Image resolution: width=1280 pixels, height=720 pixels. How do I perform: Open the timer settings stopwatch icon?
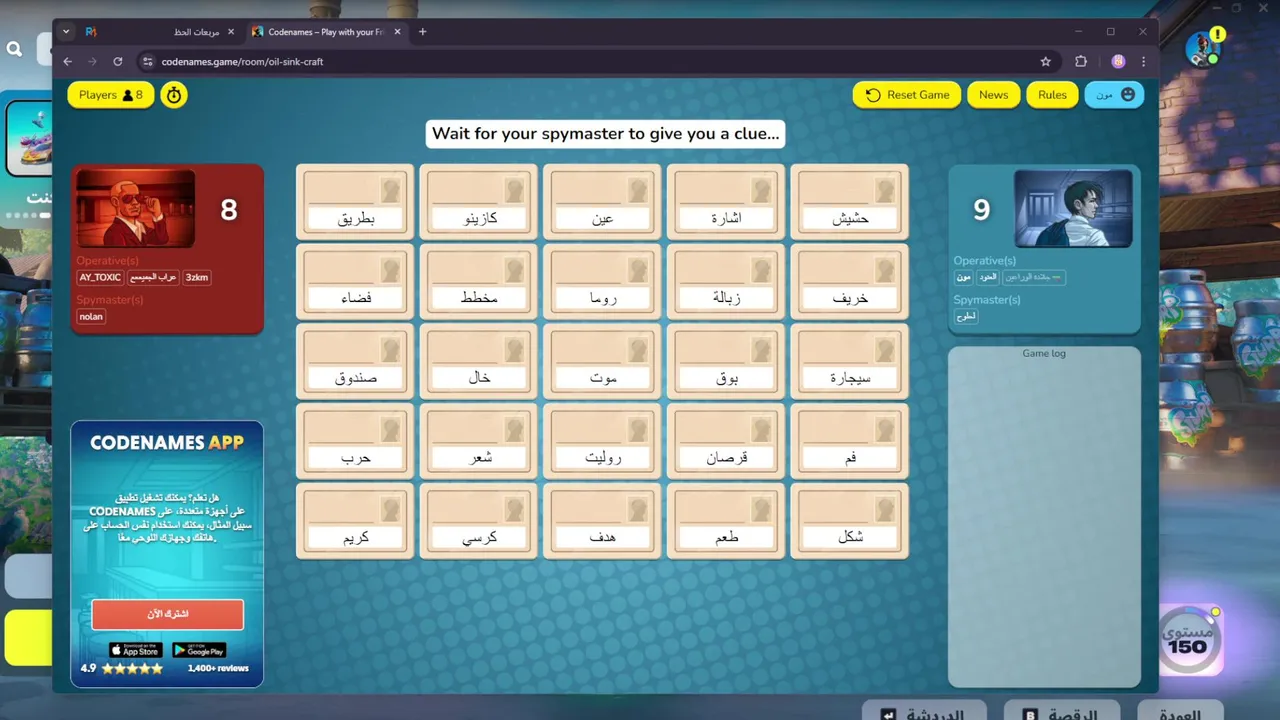point(174,95)
